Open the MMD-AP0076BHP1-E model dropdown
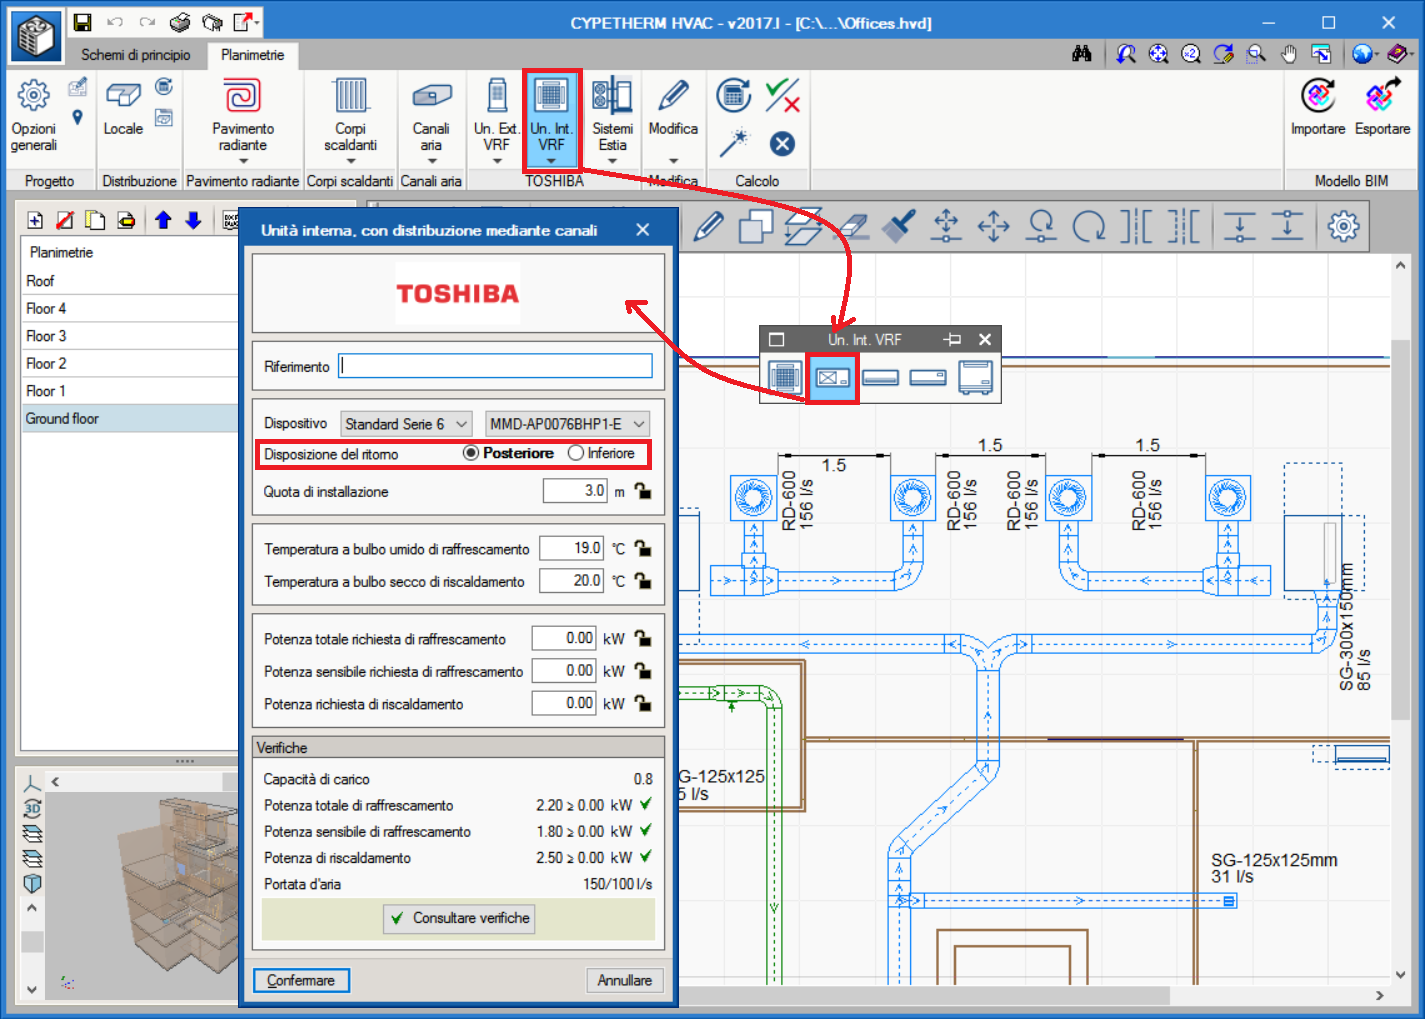This screenshot has height=1019, width=1425. (567, 424)
